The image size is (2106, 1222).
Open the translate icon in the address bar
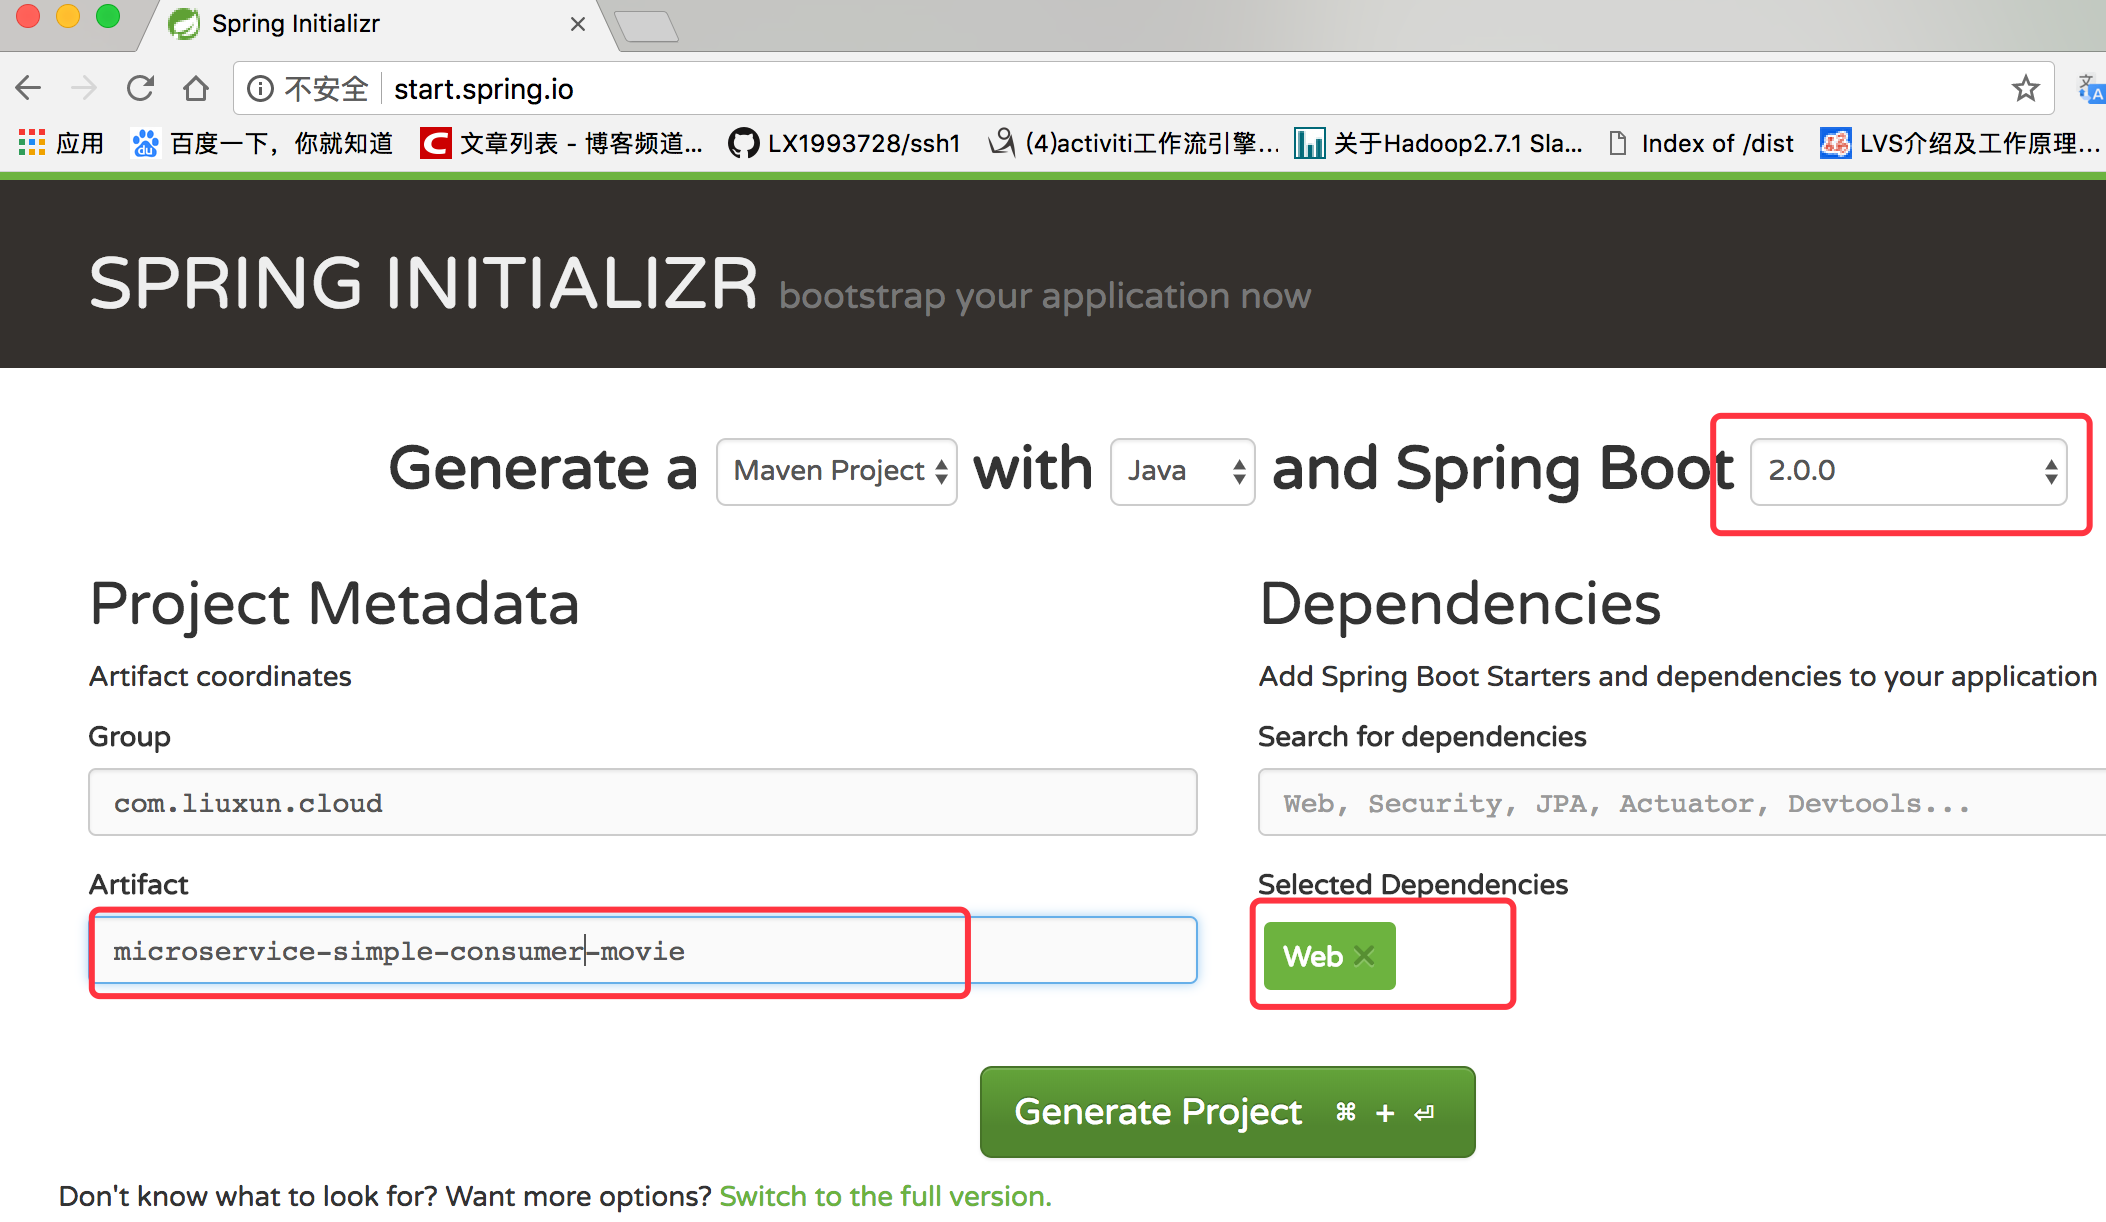tap(2091, 89)
